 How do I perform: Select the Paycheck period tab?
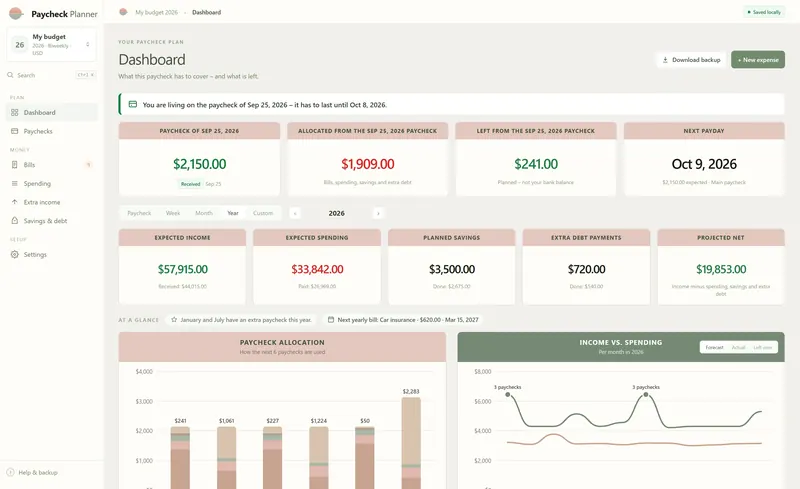tap(139, 213)
